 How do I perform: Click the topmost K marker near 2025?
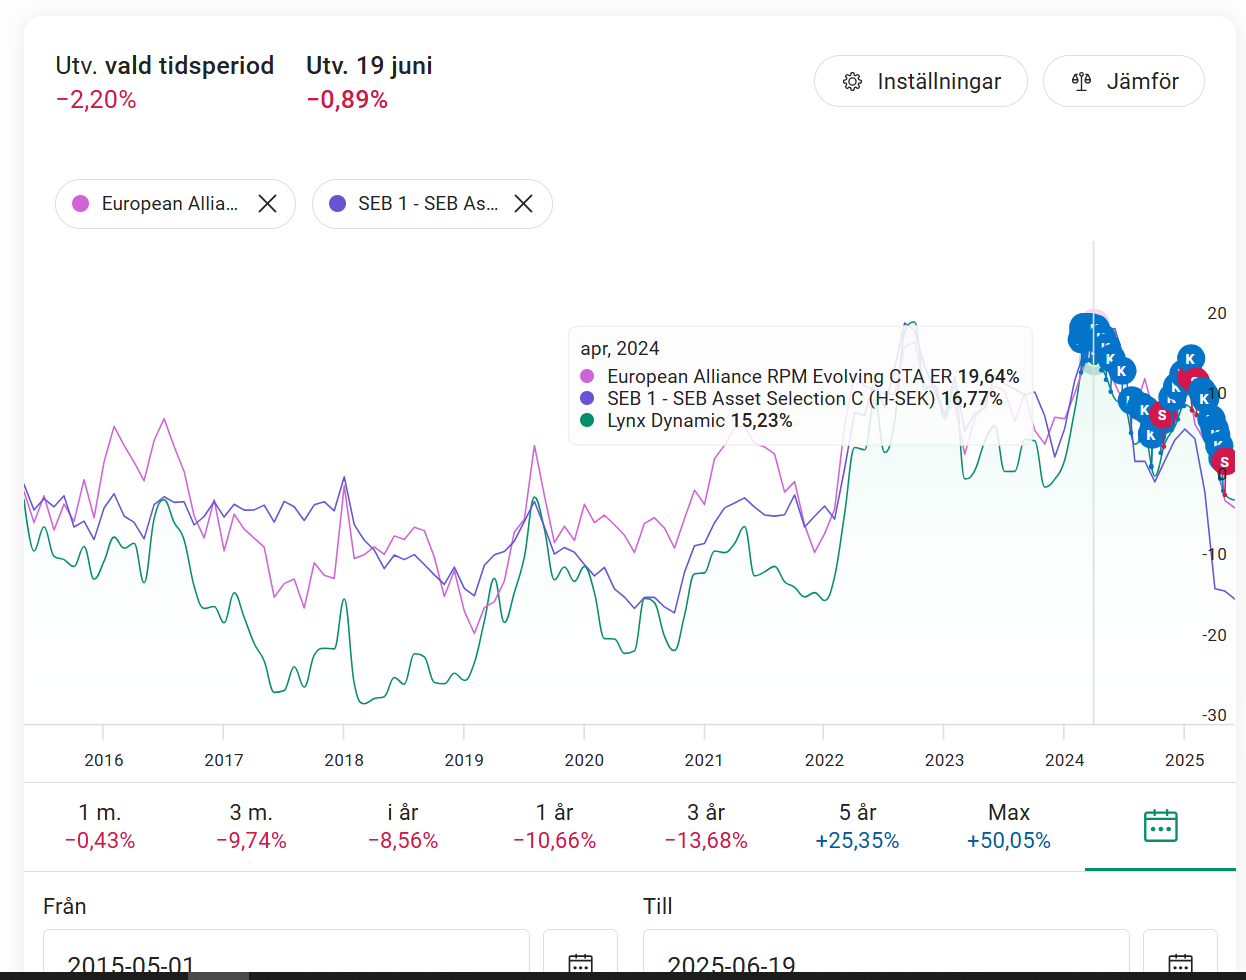click(x=1190, y=358)
